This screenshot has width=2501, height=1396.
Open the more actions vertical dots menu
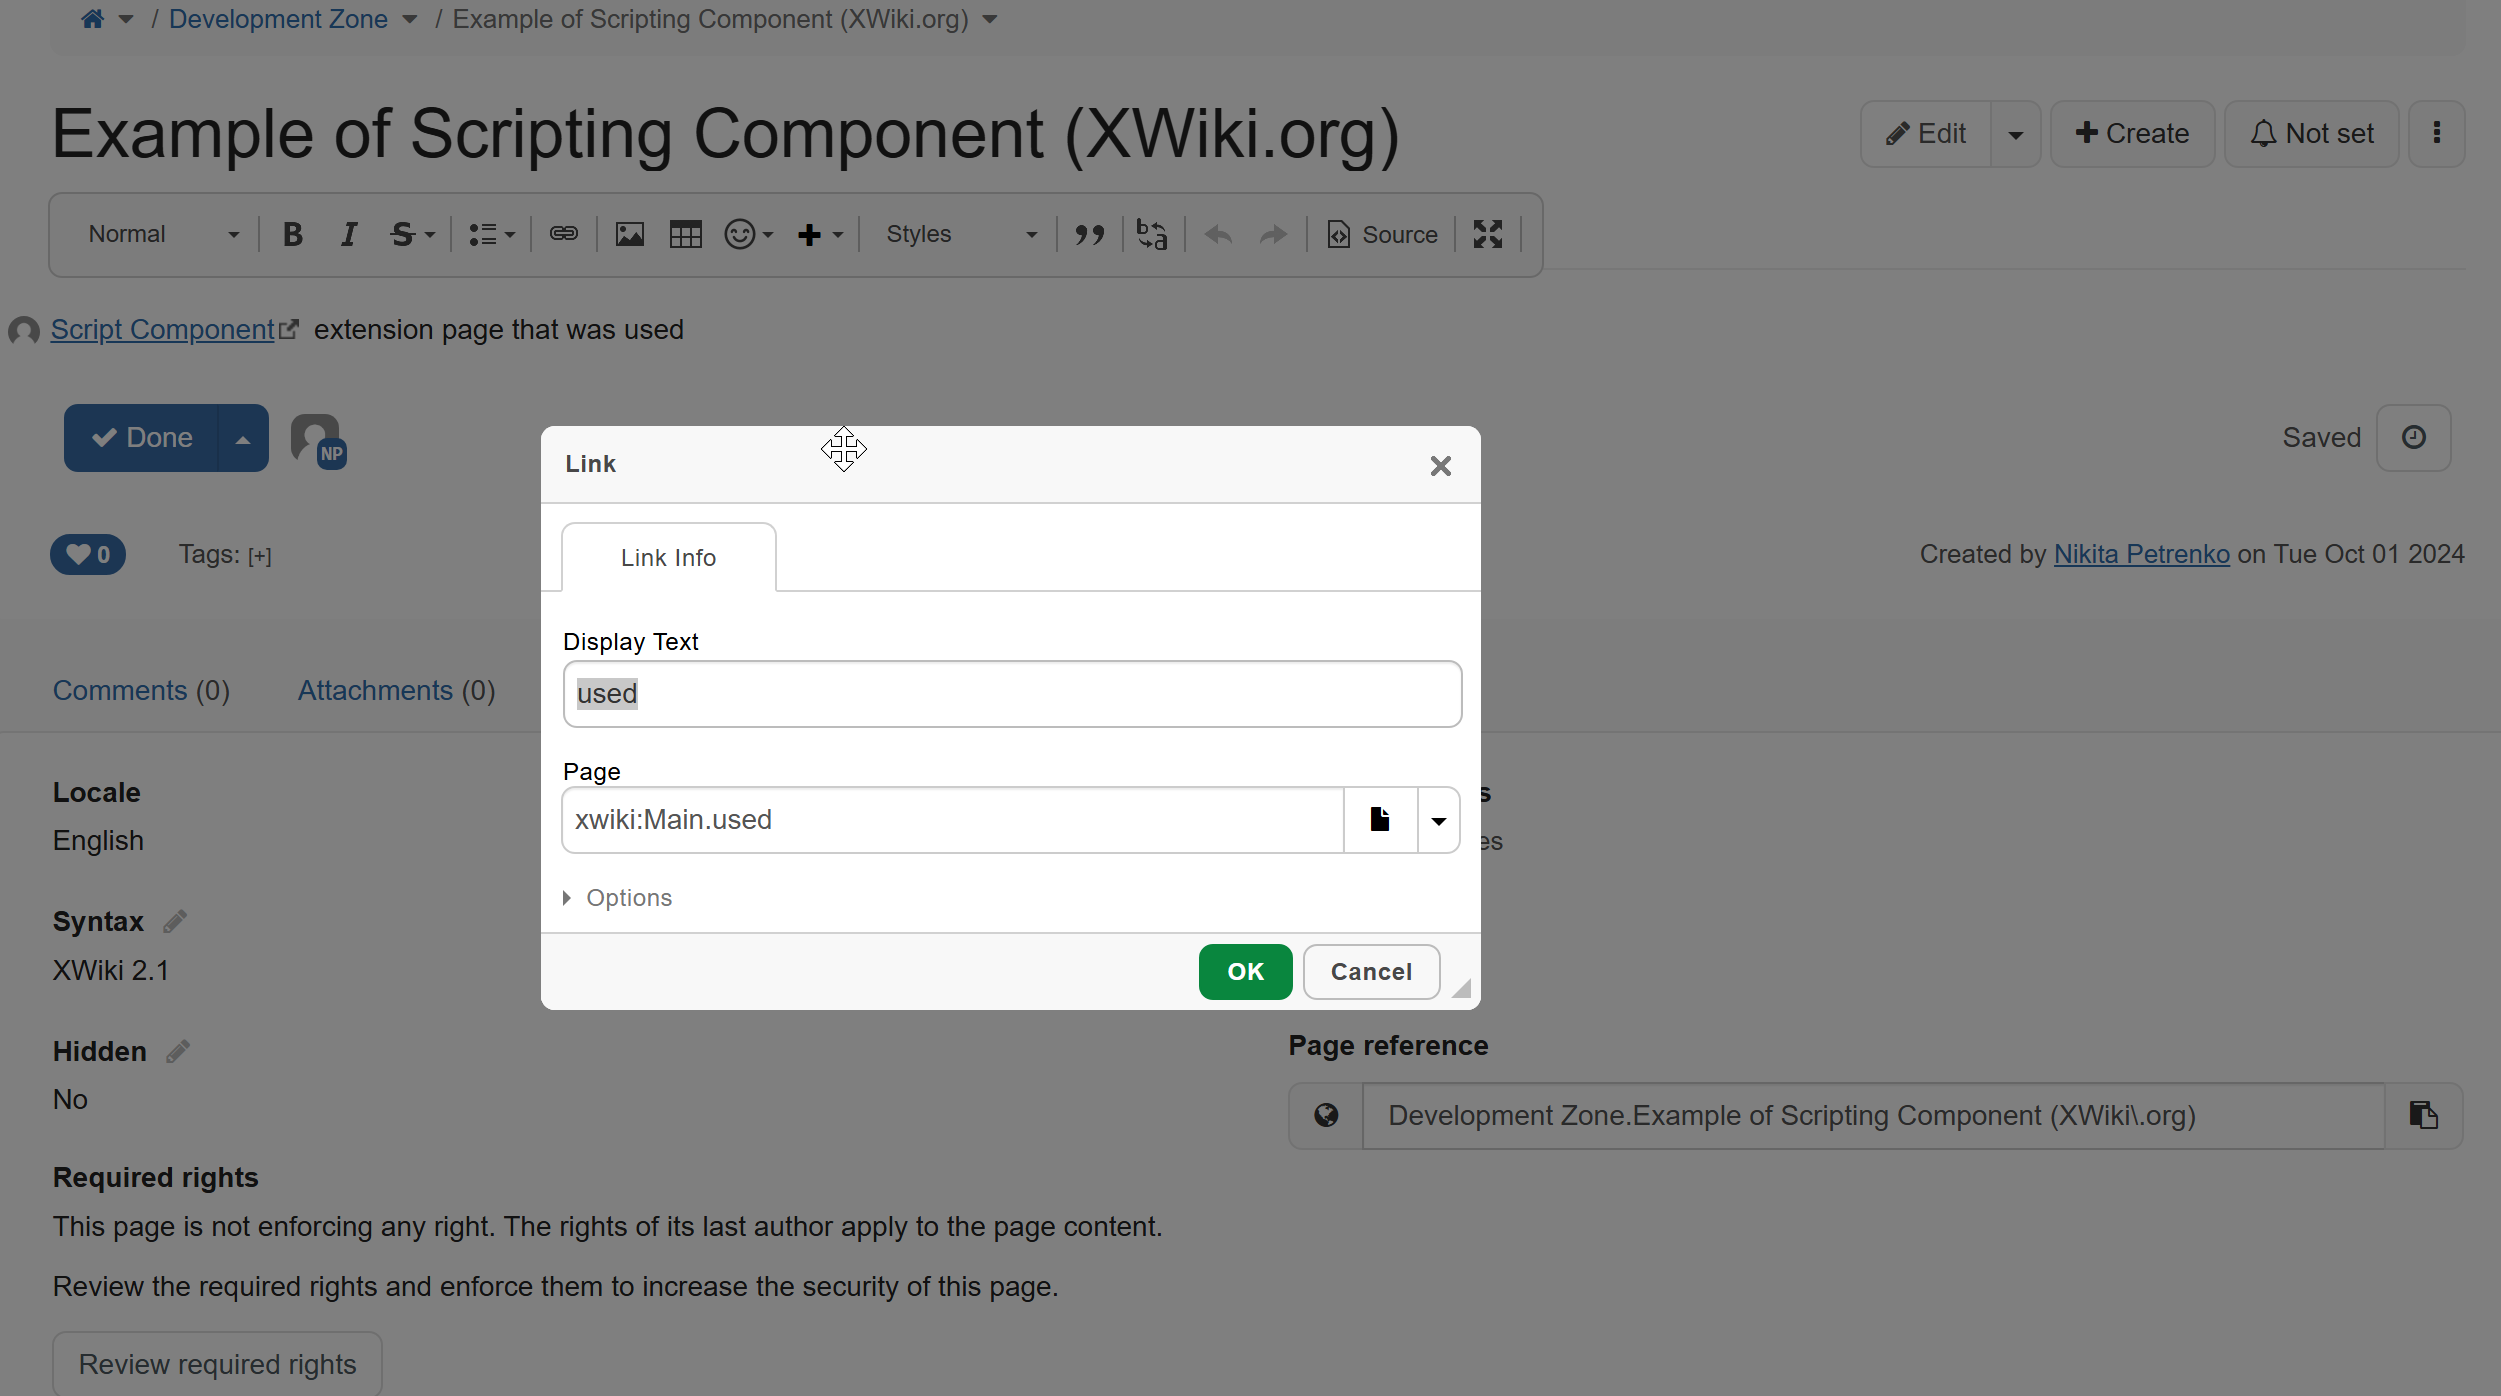point(2437,134)
